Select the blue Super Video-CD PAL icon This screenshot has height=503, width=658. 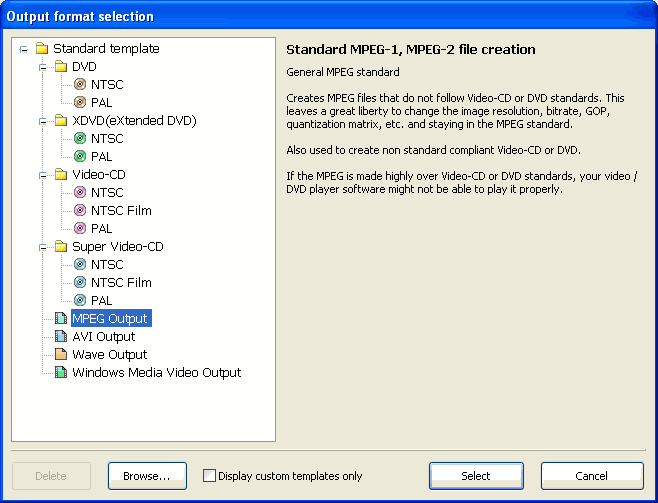click(x=80, y=300)
